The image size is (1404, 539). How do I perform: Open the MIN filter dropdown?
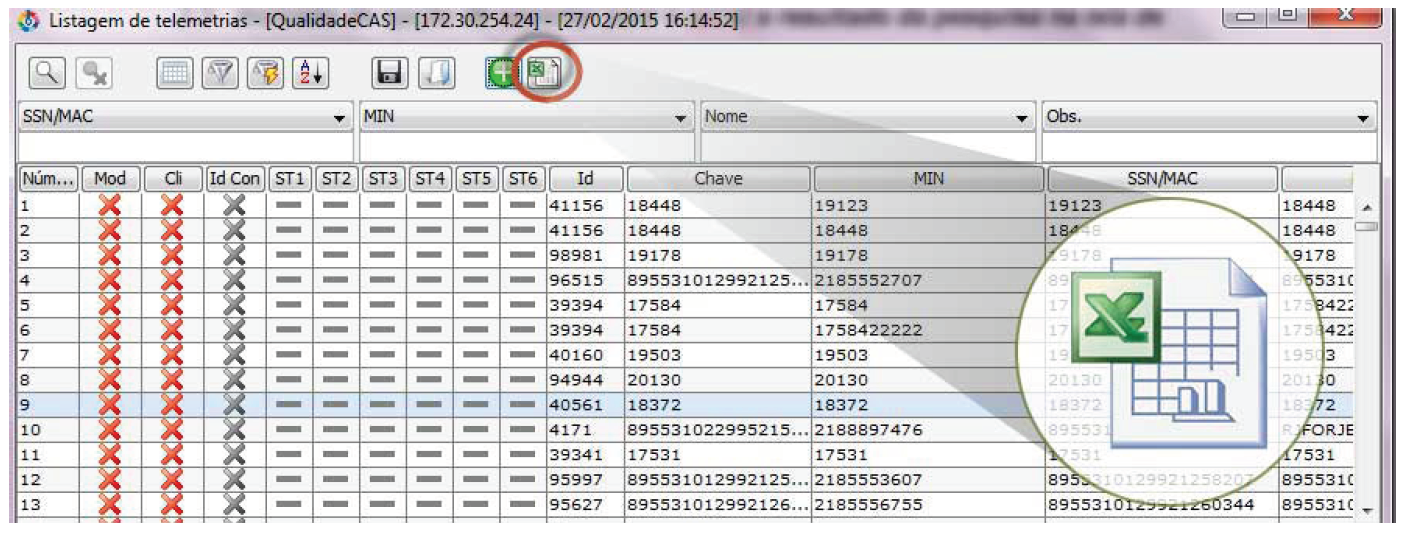pyautogui.click(x=681, y=118)
